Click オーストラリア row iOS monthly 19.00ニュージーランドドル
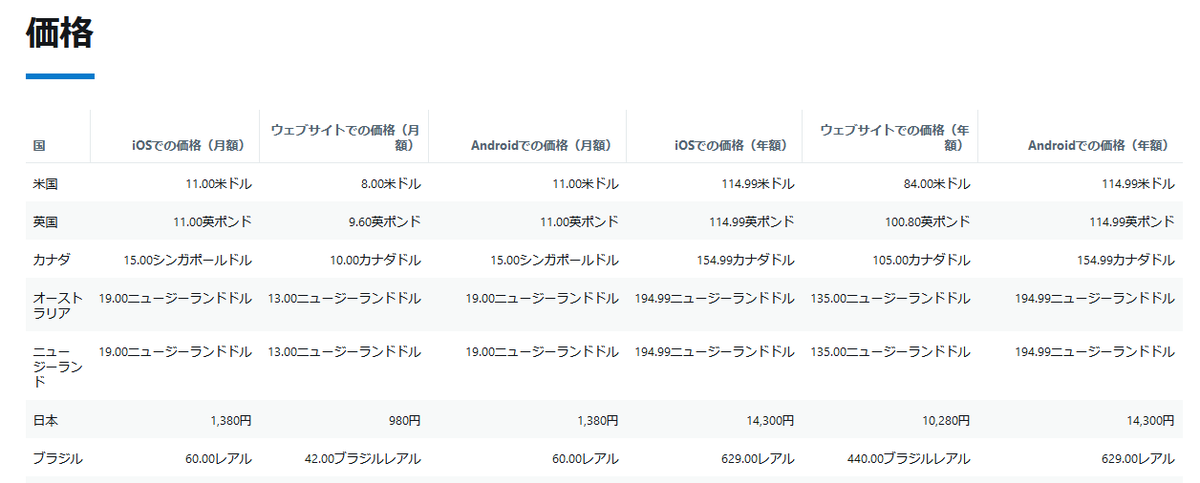1200x483 pixels. pyautogui.click(x=175, y=298)
